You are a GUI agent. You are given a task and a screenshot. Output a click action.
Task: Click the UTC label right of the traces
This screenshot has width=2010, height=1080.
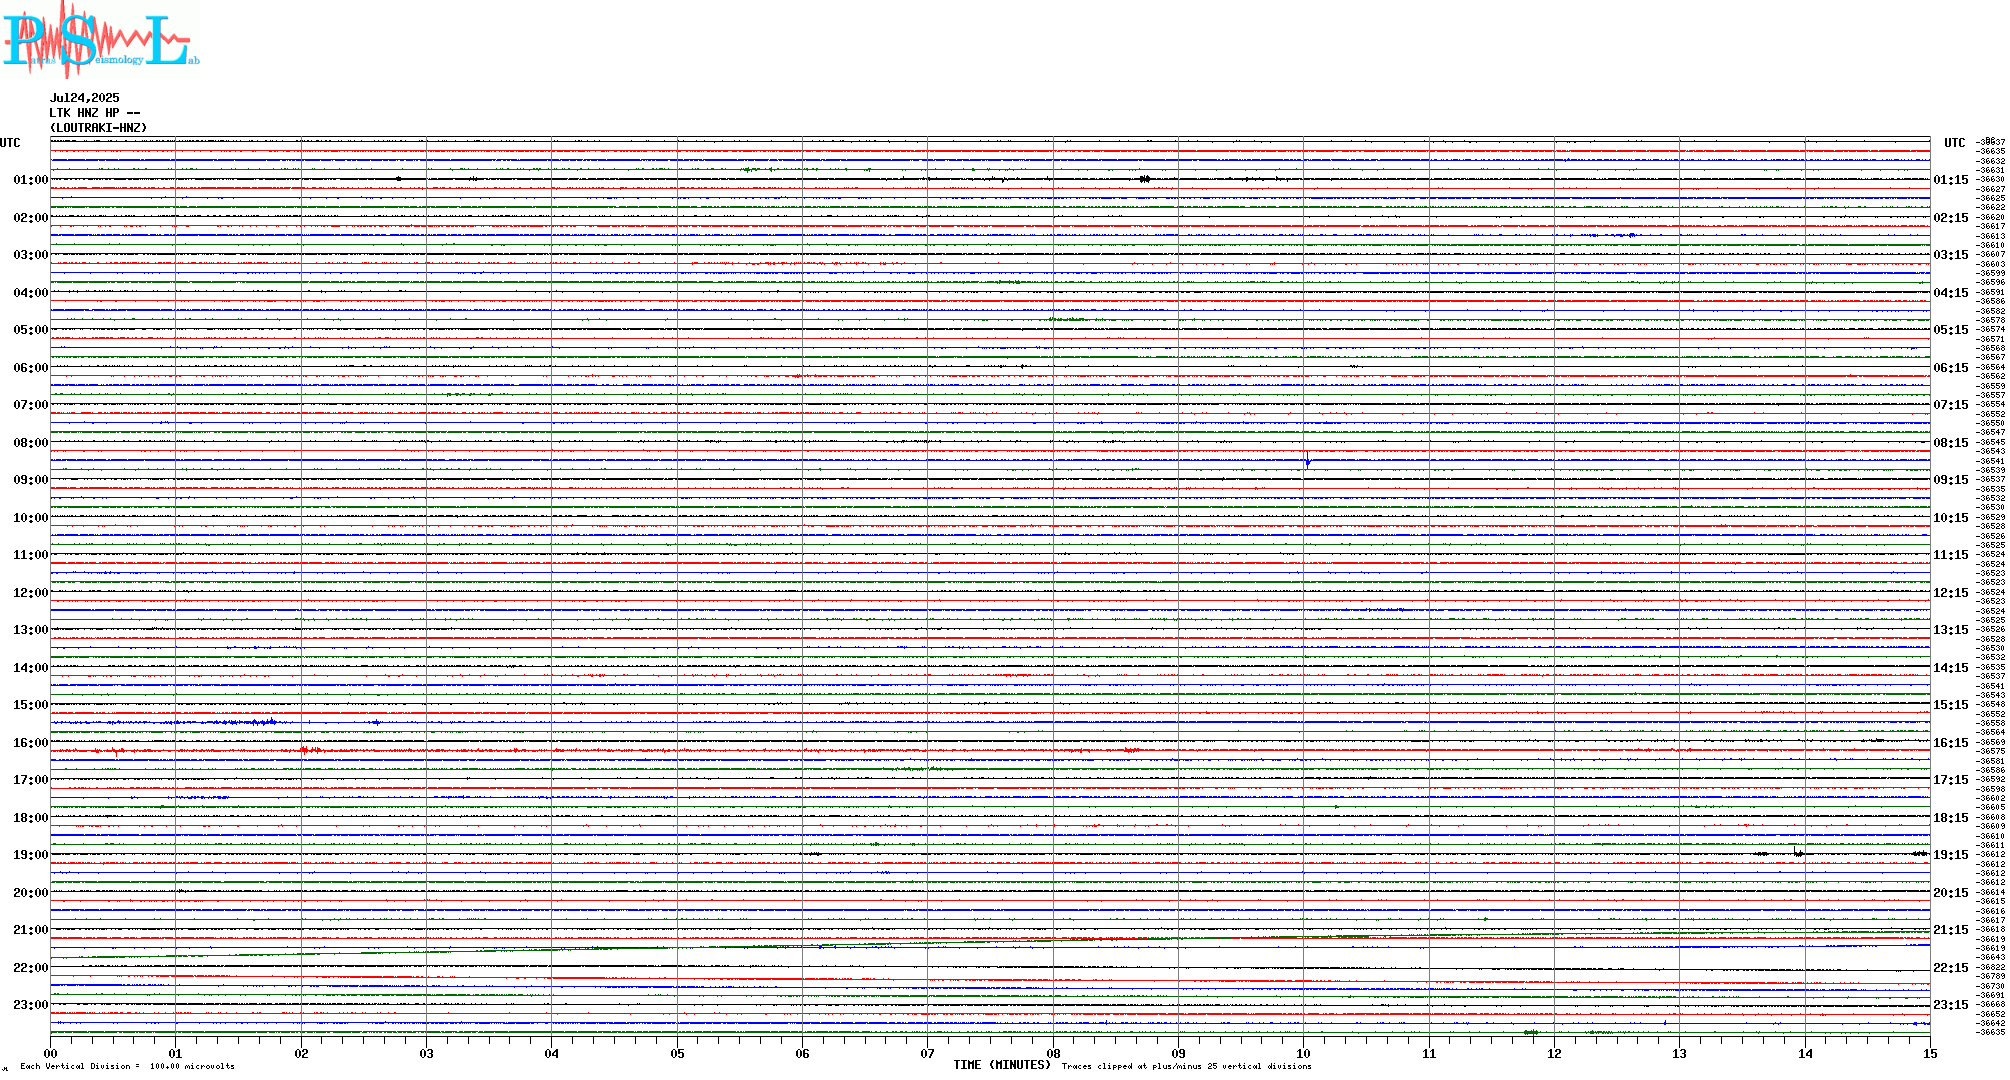(1955, 143)
